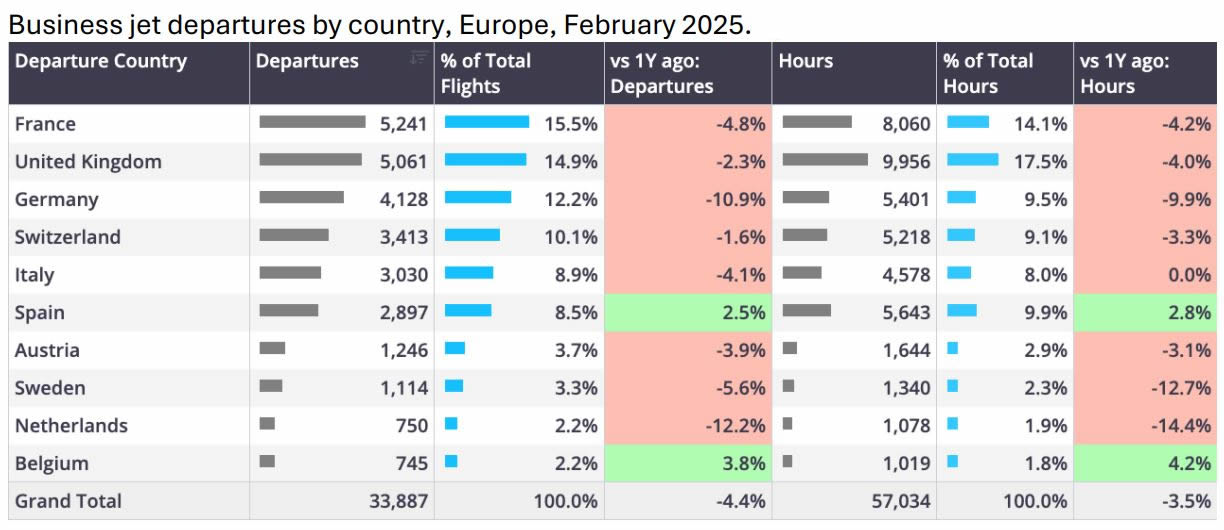Click Belgium's green 4.2% hours cell
1224x530 pixels.
[x=1145, y=463]
